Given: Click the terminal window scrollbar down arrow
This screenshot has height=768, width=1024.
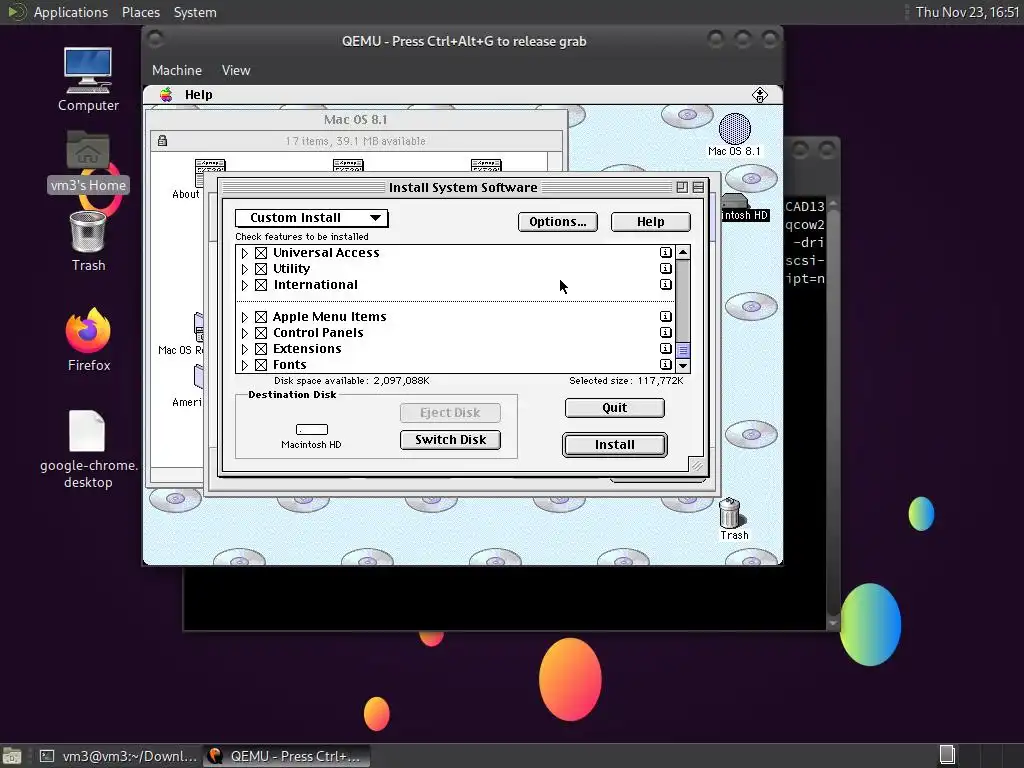Looking at the screenshot, I should click(x=833, y=623).
